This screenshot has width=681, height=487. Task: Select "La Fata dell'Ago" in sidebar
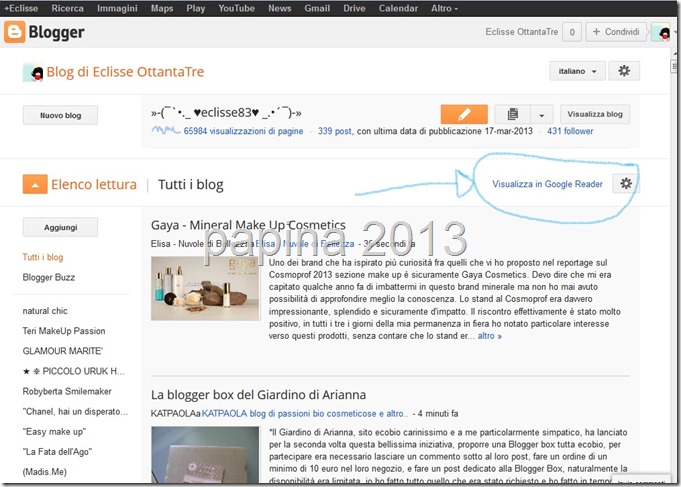(x=57, y=451)
